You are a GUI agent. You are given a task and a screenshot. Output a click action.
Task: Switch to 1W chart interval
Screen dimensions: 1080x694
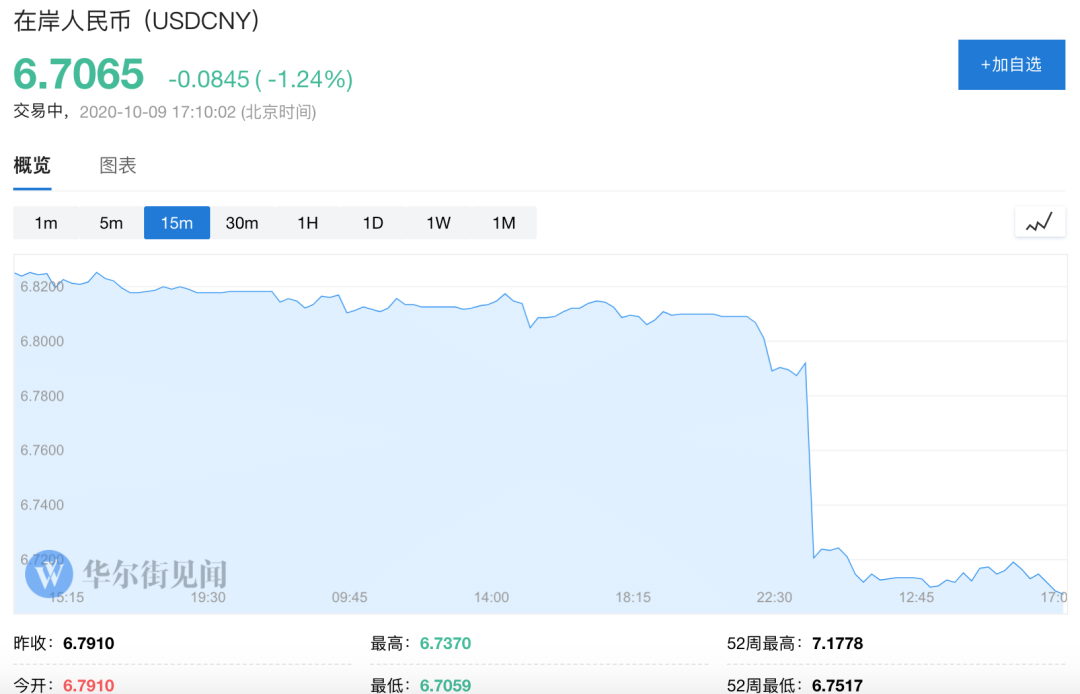[439, 223]
